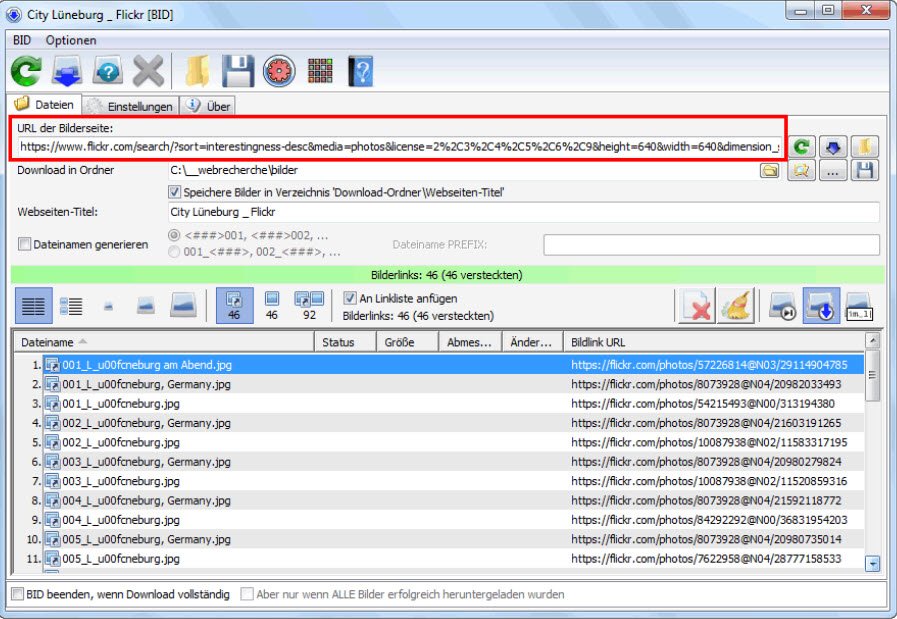Select the medium thumbnail view icon
The height and width of the screenshot is (619, 897).
[x=146, y=305]
